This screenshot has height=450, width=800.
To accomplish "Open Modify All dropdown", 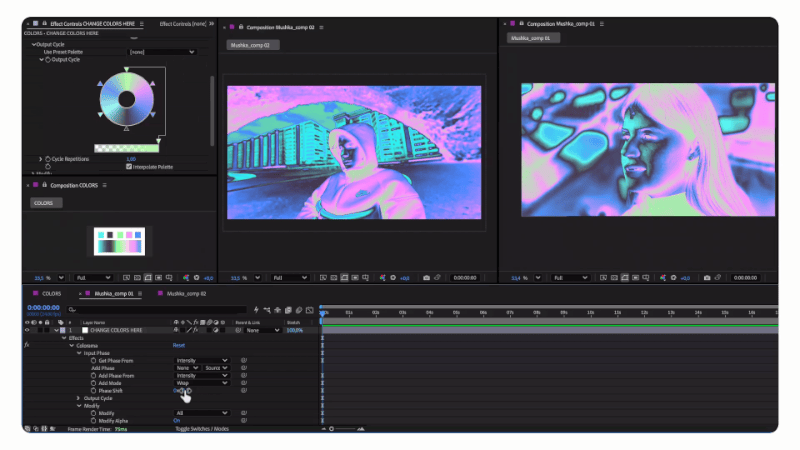I will click(x=202, y=413).
